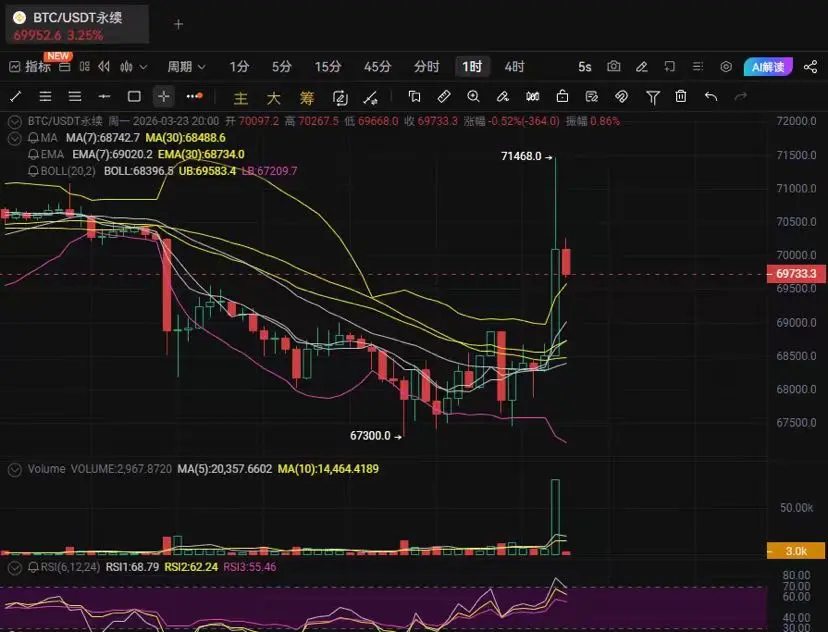Click the filter funnel icon
Viewport: 828px width, 632px height.
pyautogui.click(x=653, y=97)
